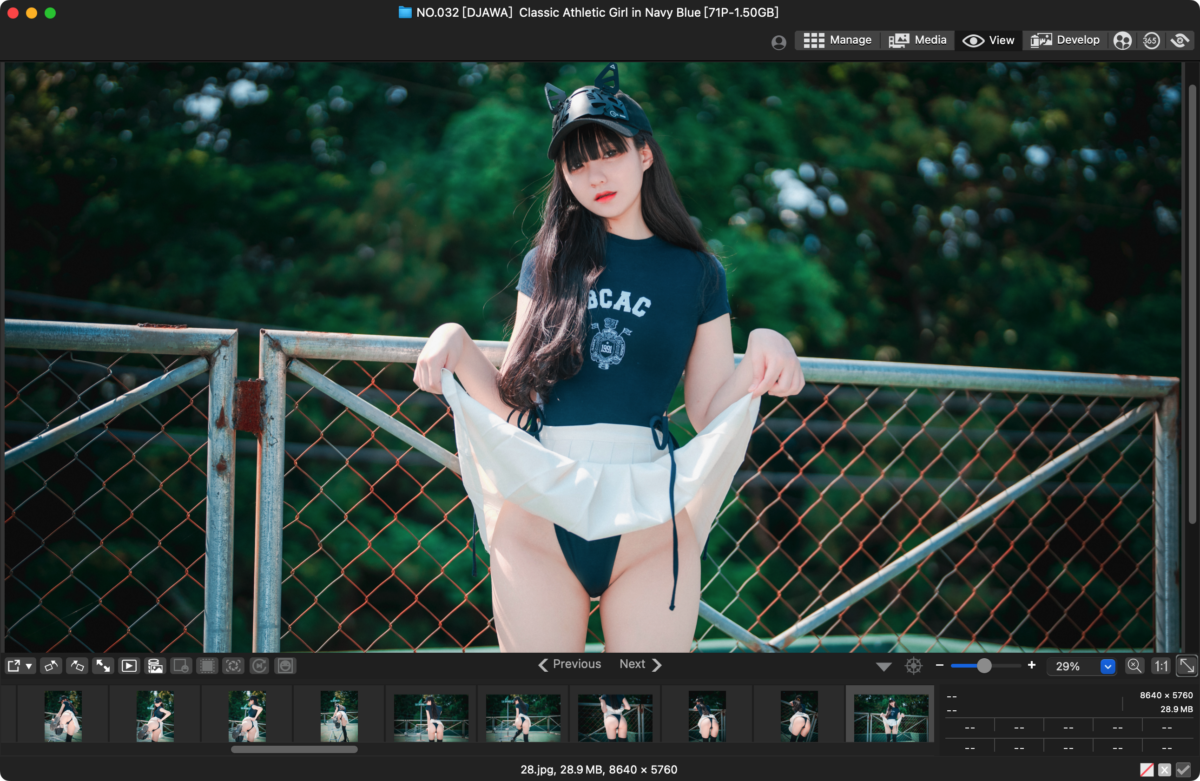Screen dimensions: 1200x781
Task: Open the circular dashboard mode icon
Action: (1123, 40)
